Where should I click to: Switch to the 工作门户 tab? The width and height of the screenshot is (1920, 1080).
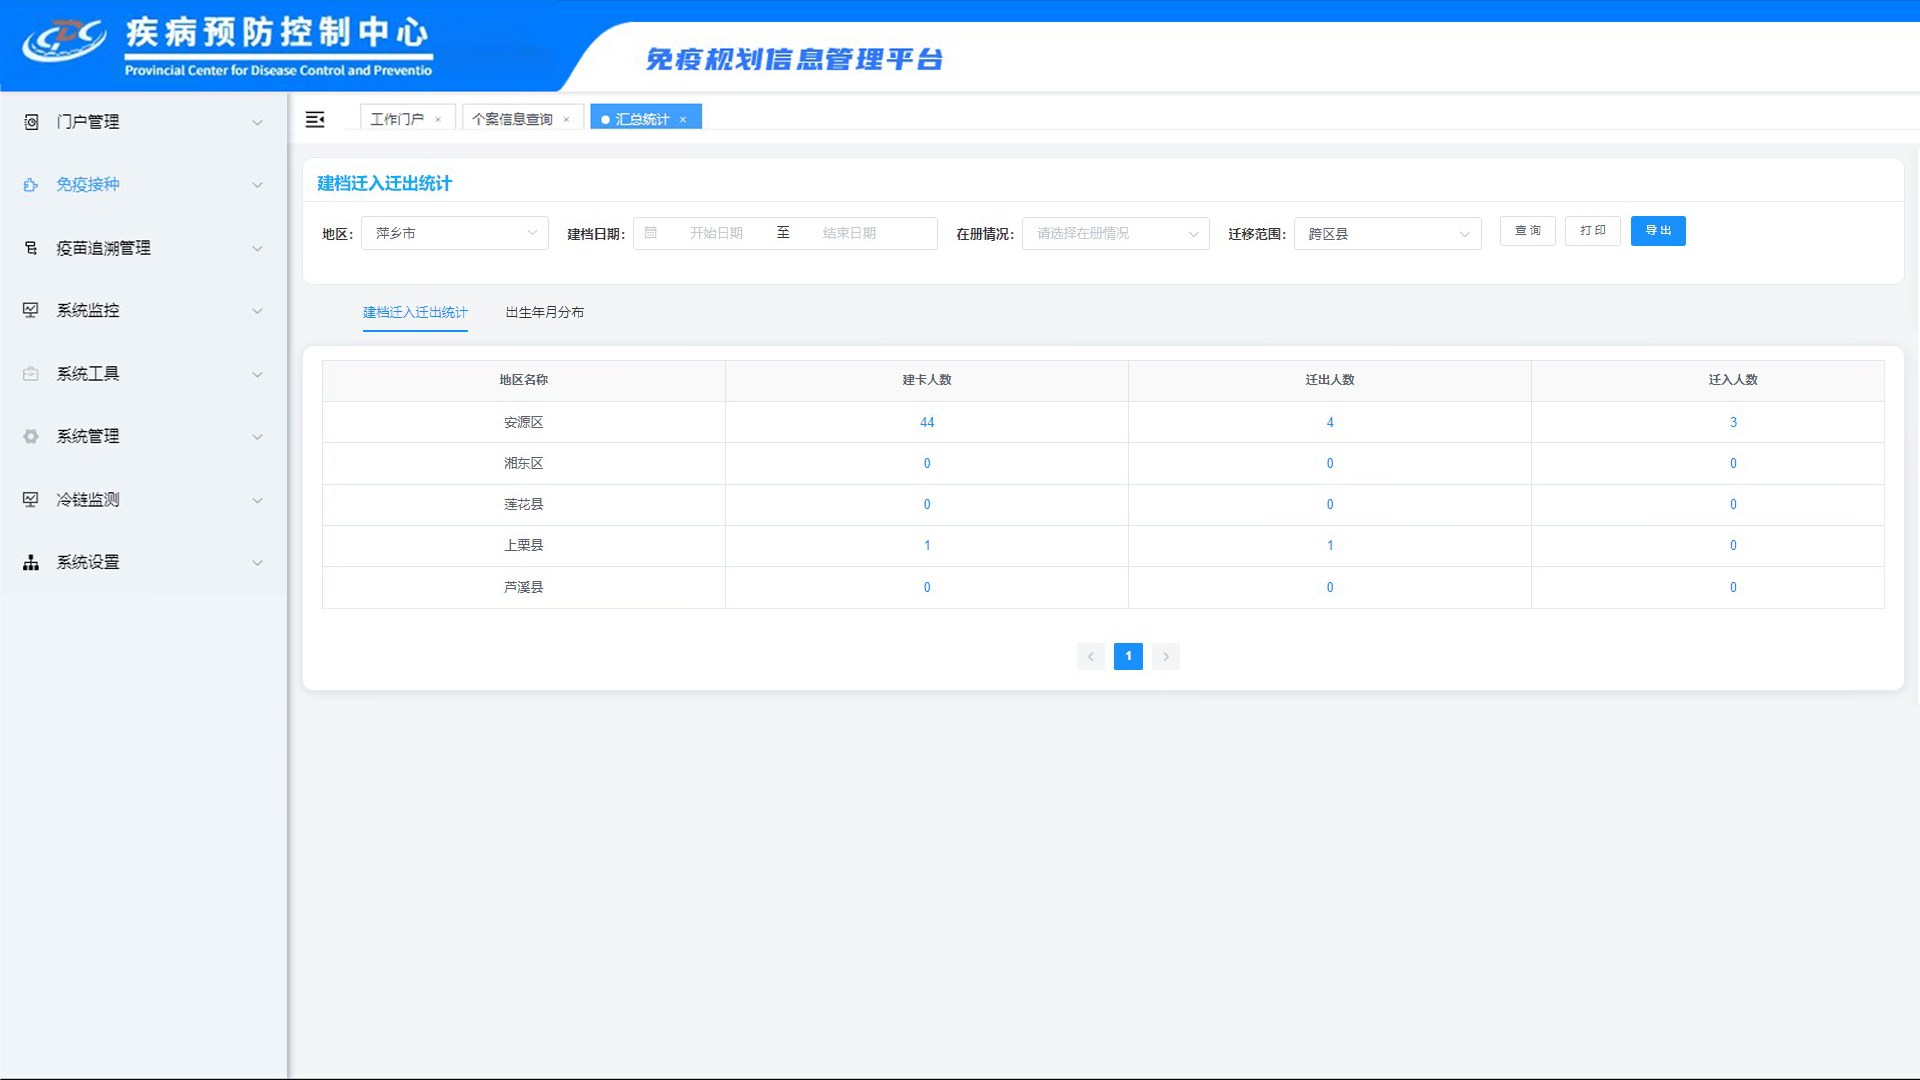[397, 119]
